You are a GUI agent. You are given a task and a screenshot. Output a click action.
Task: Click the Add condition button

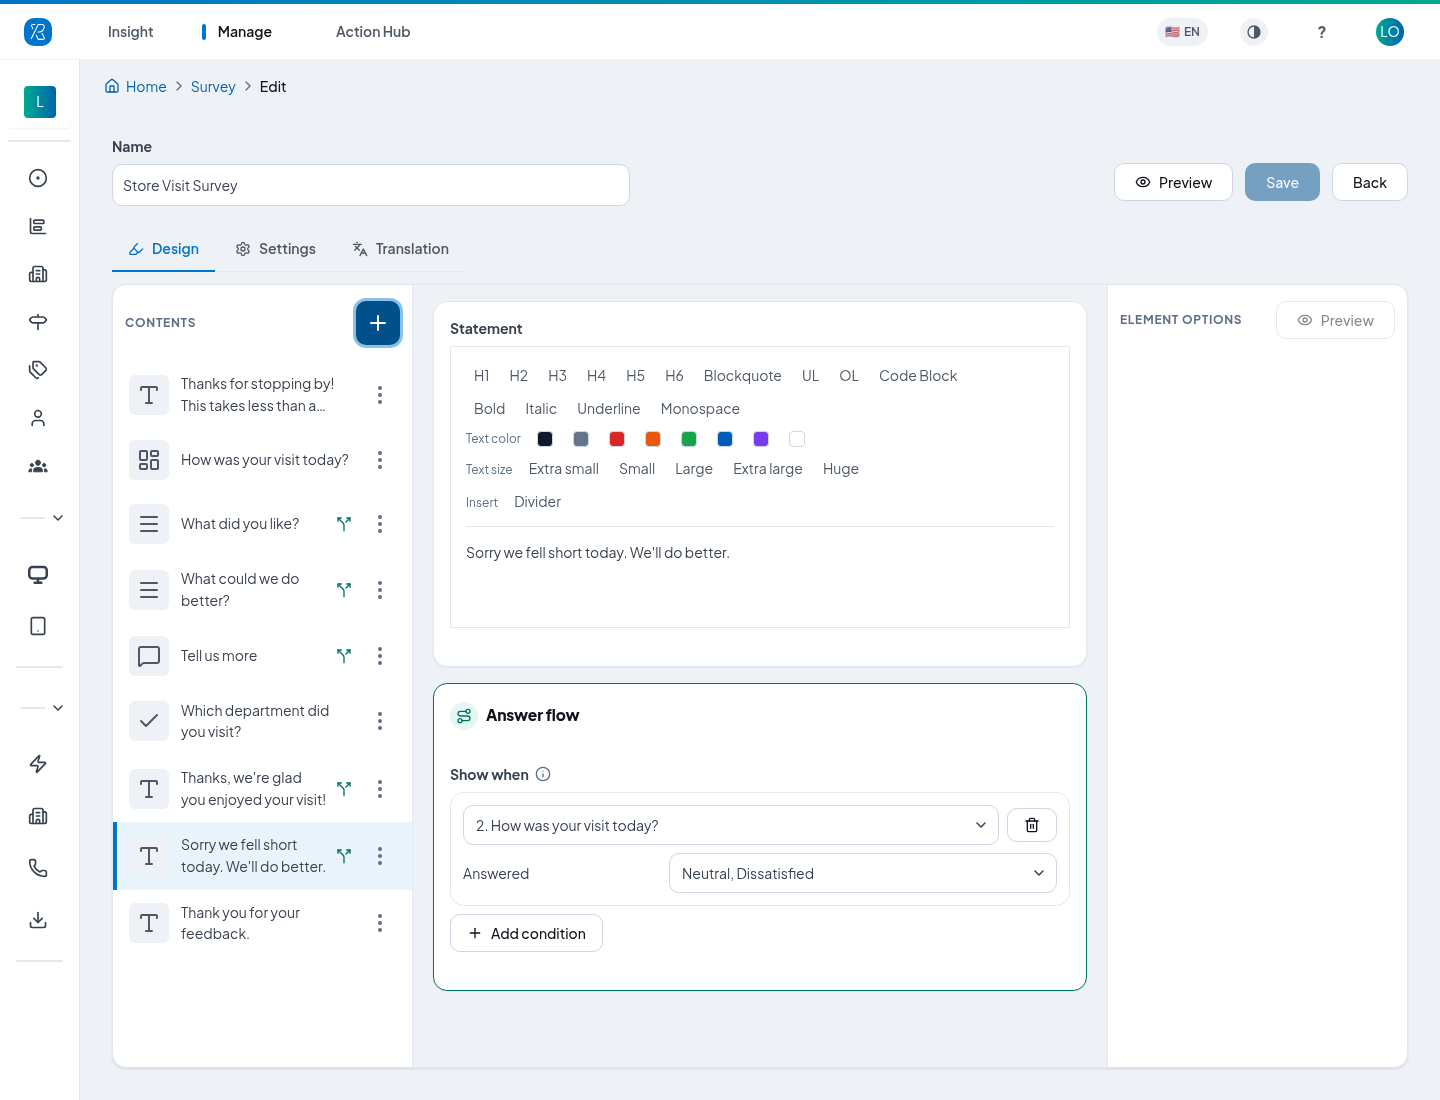pyautogui.click(x=526, y=933)
